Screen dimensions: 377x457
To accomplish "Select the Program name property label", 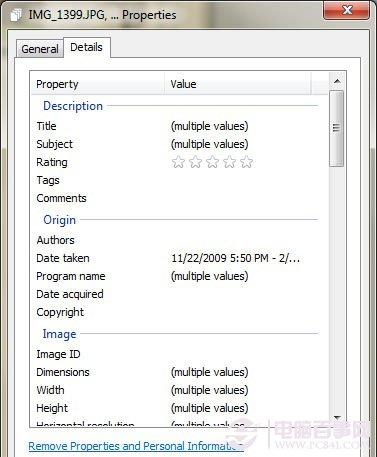I will coord(71,276).
